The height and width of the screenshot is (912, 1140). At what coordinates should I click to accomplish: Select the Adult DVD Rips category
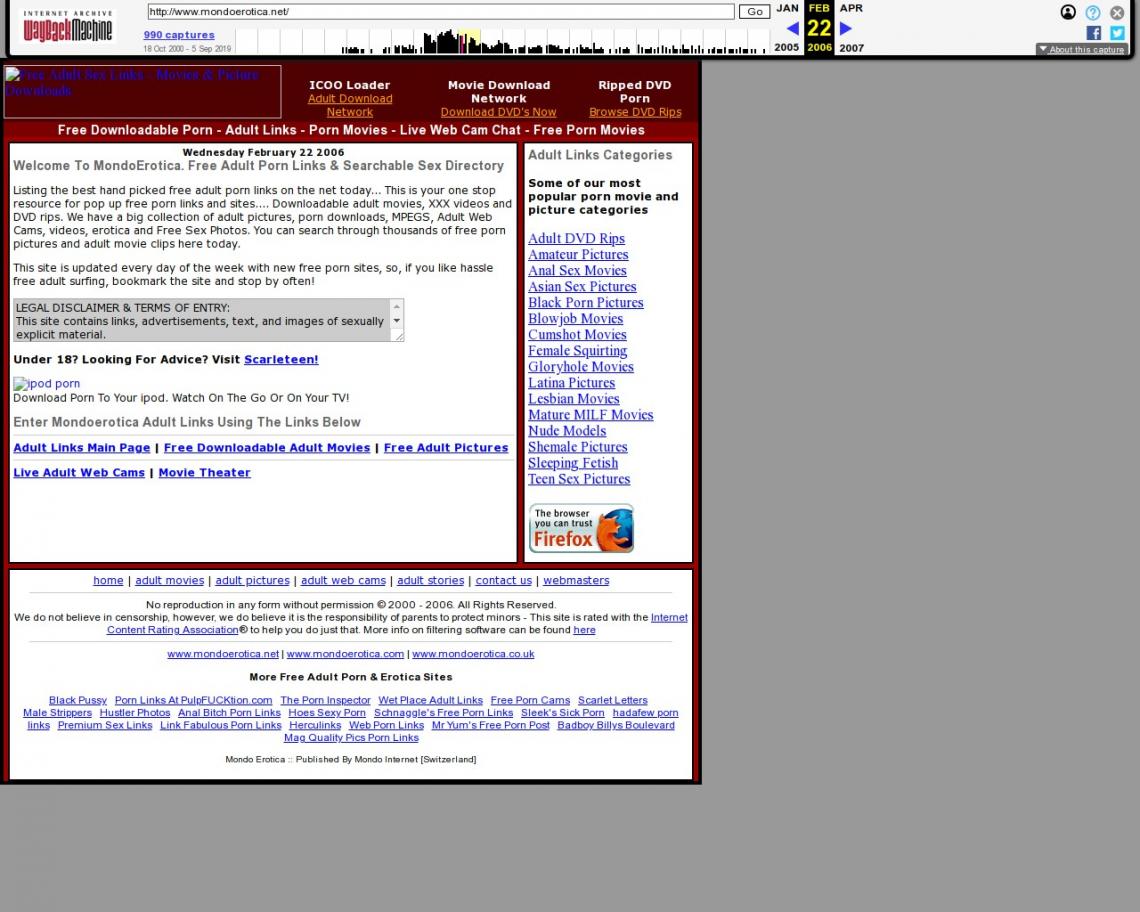pyautogui.click(x=577, y=239)
